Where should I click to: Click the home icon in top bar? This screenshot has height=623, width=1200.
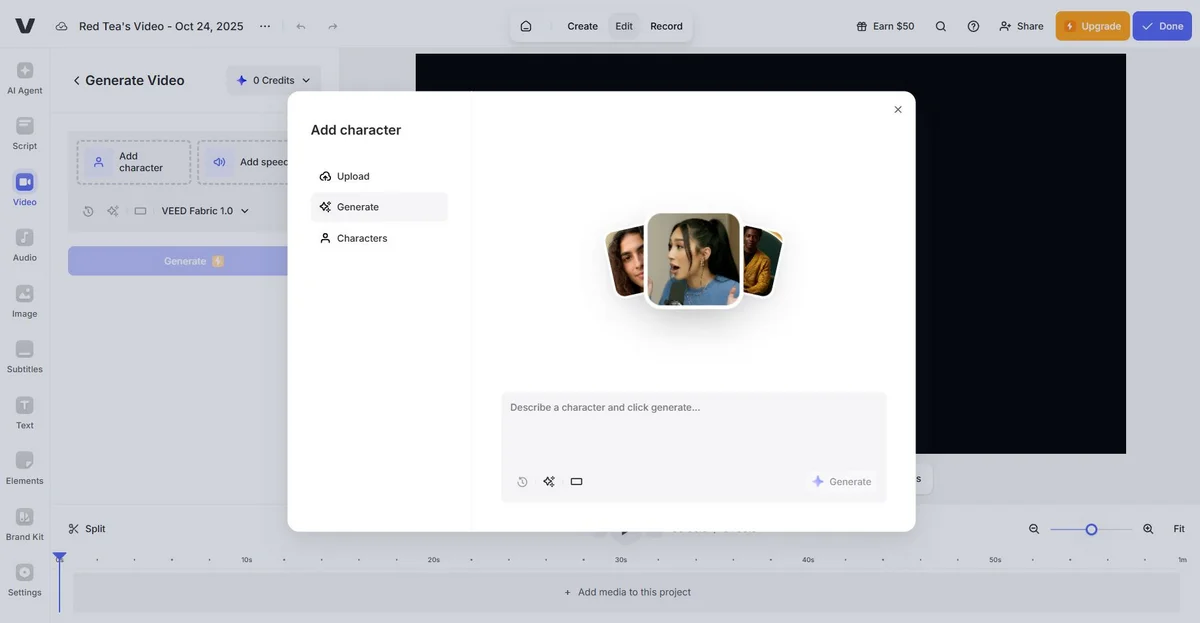click(526, 26)
